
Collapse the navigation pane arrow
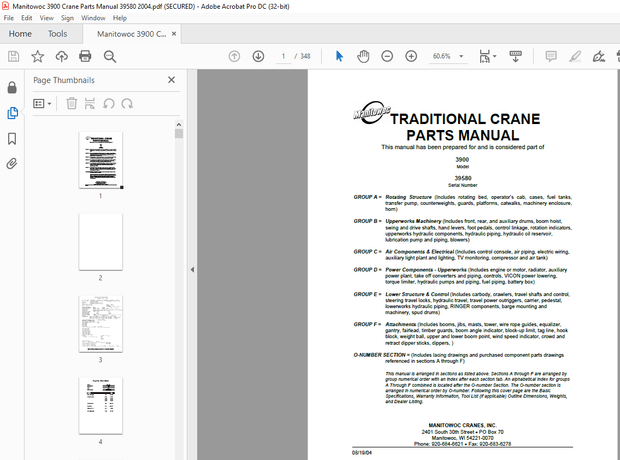[x=192, y=270]
